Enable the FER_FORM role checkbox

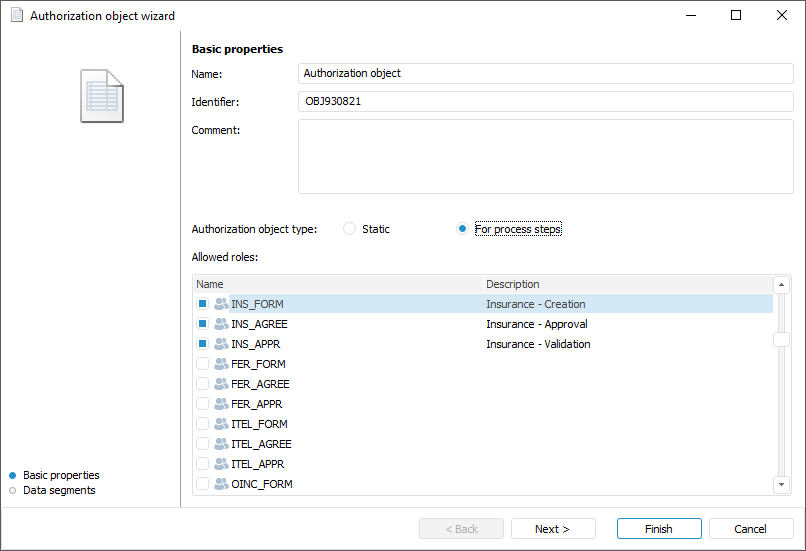203,364
